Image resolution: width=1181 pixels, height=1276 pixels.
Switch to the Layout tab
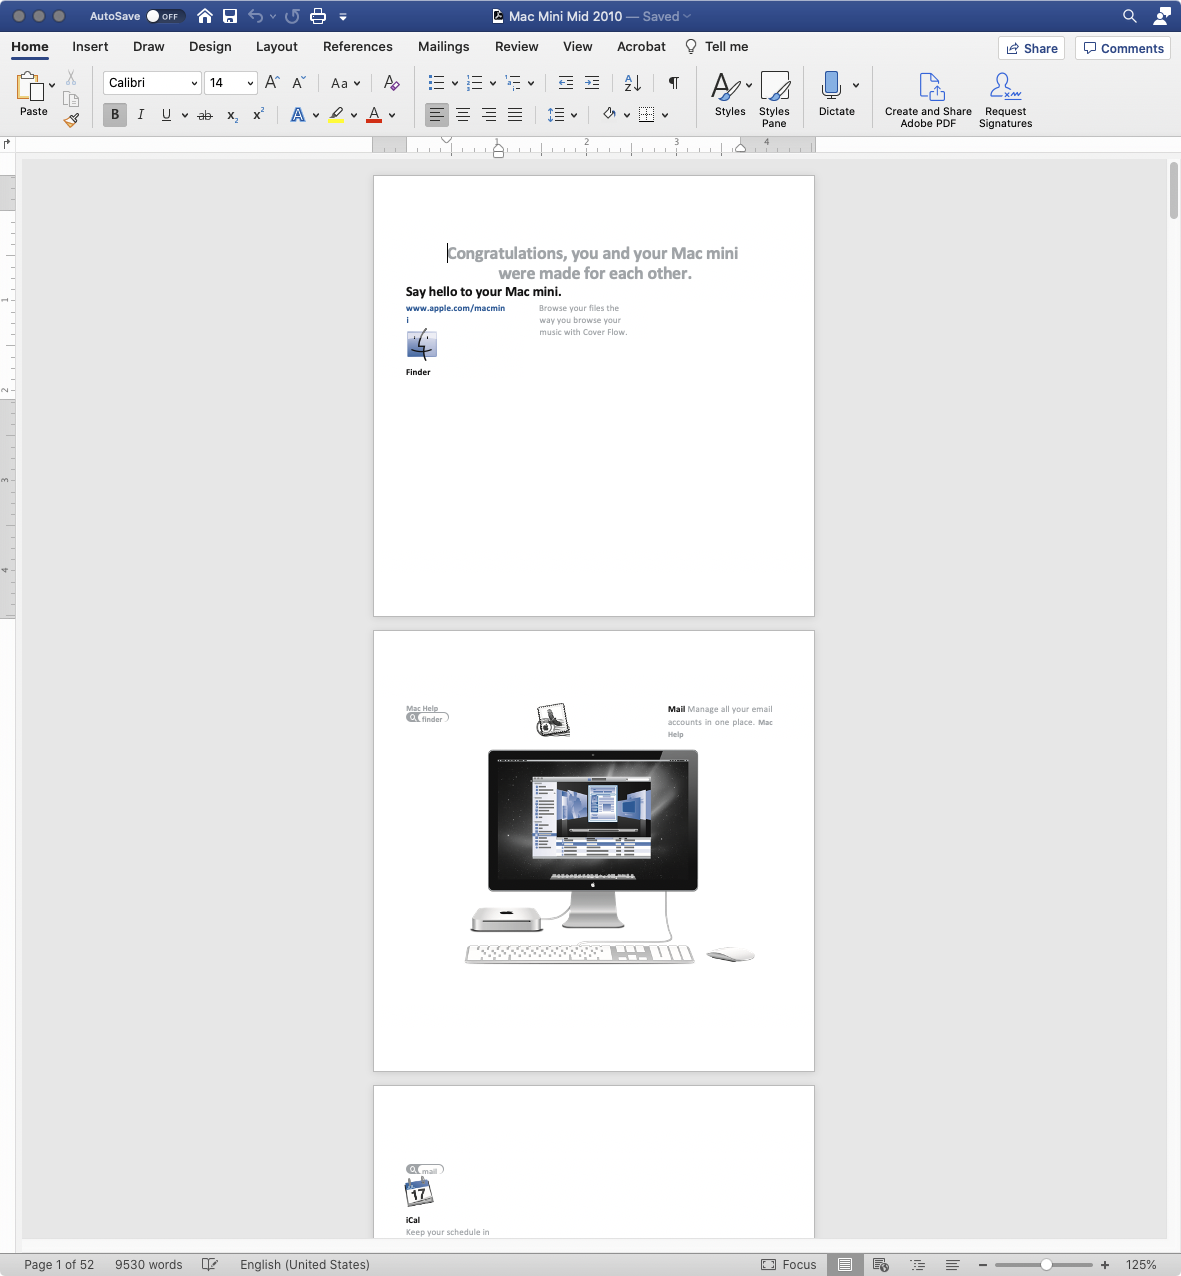pos(277,47)
